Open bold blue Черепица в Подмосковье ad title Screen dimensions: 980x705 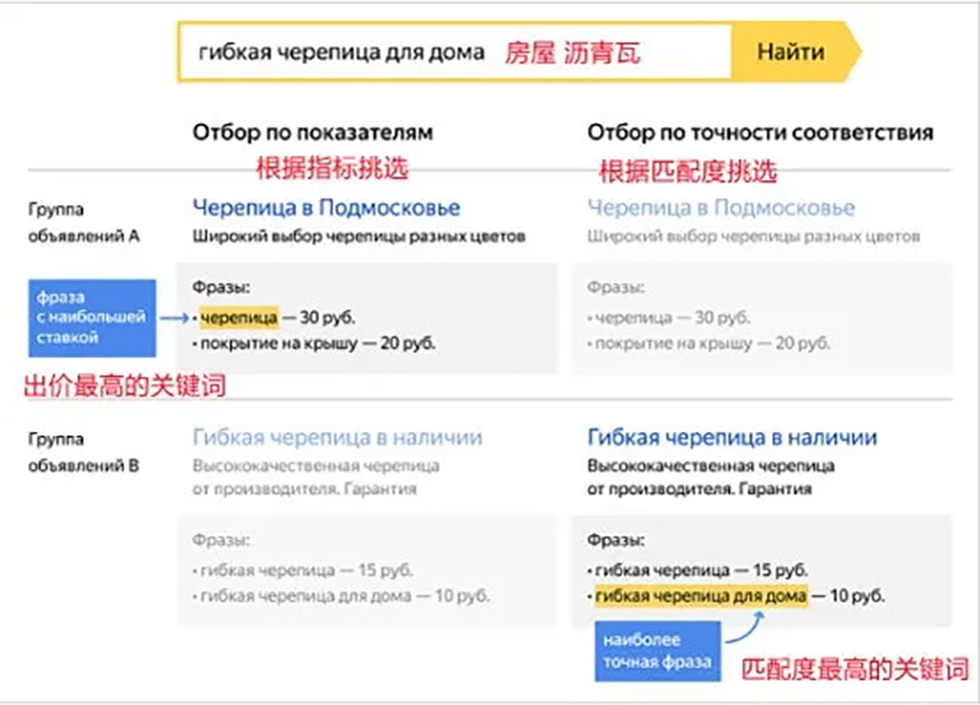326,208
